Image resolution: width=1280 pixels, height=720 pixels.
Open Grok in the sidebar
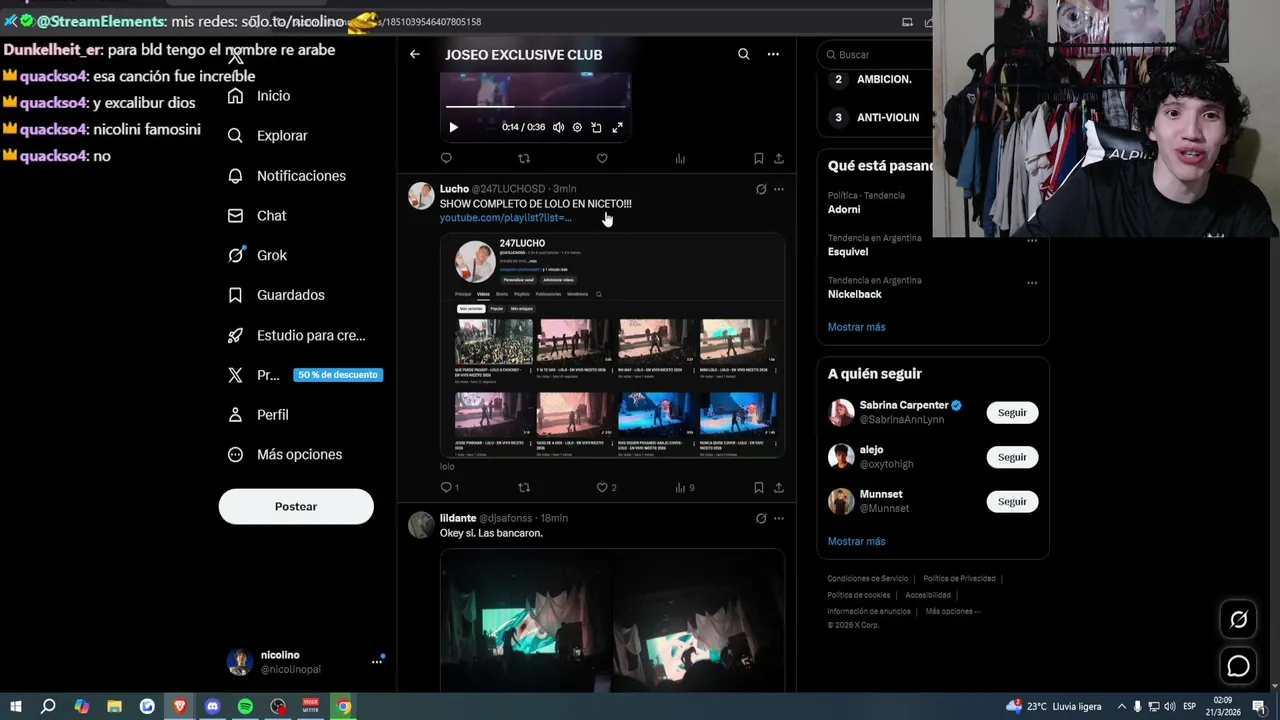[x=257, y=255]
